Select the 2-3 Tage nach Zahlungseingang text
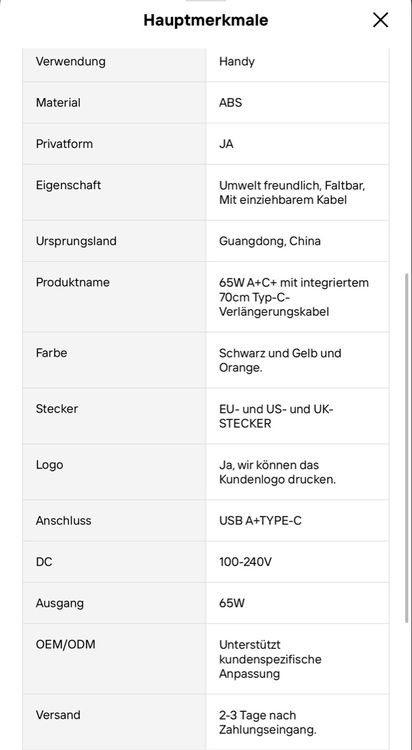 (268, 723)
